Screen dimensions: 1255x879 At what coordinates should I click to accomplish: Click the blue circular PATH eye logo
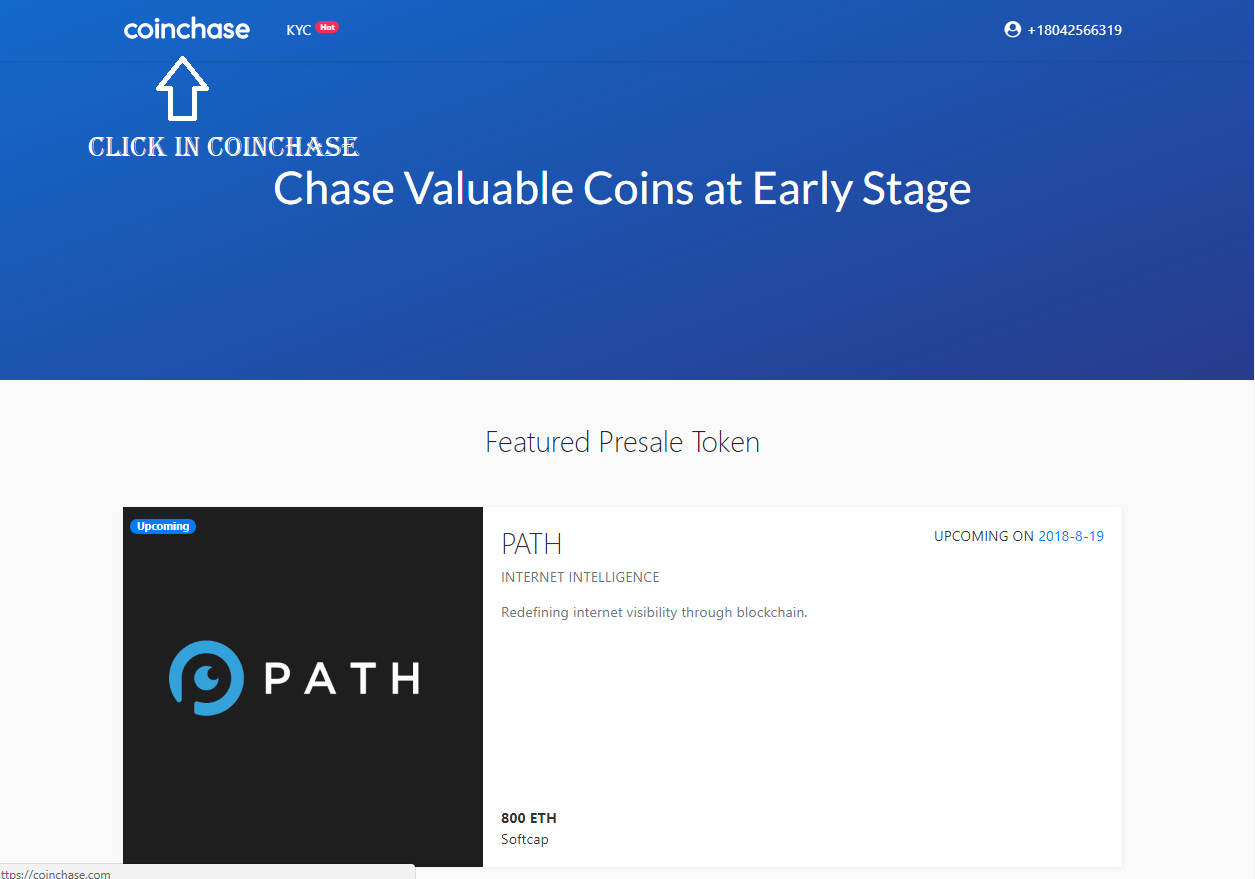tap(206, 678)
